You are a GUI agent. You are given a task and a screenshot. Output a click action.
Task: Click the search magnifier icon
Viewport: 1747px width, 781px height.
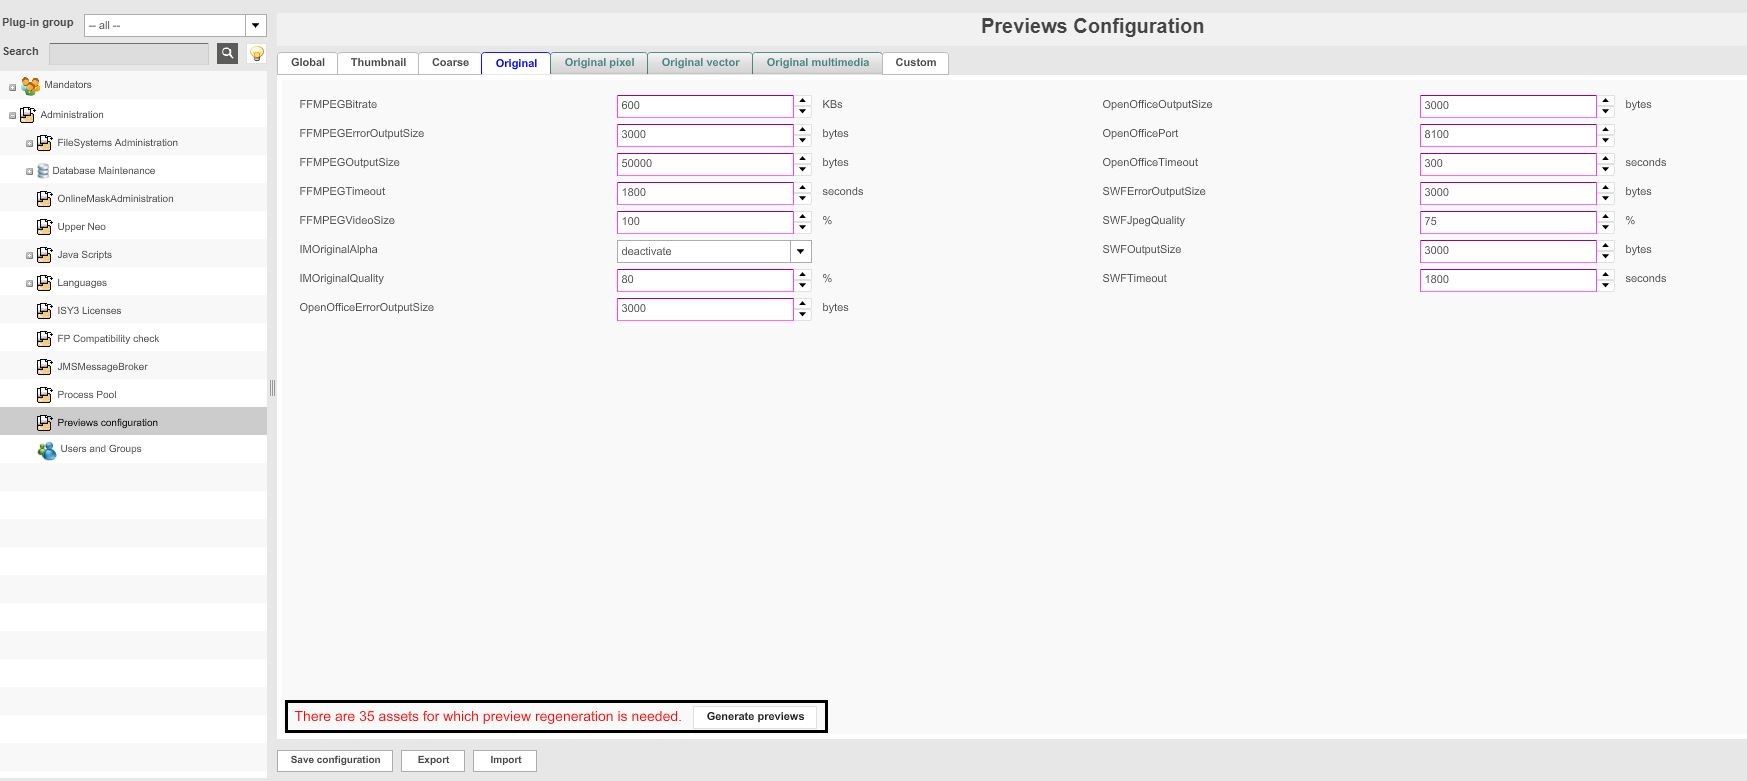[227, 53]
